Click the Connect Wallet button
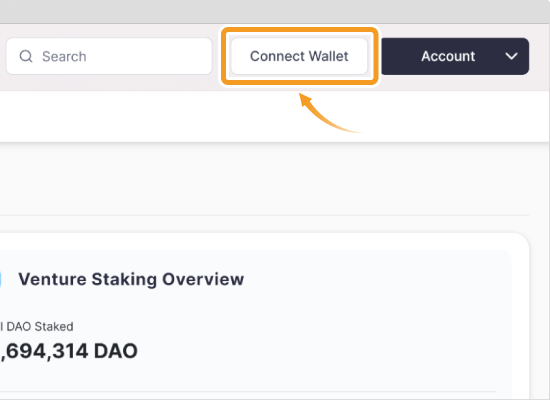 click(299, 56)
